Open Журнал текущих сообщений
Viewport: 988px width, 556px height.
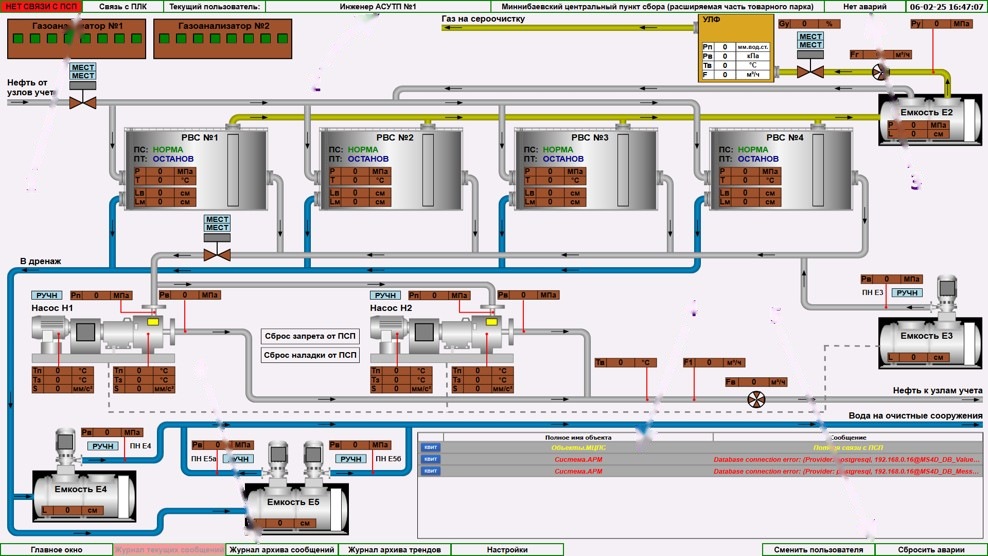pyautogui.click(x=169, y=550)
